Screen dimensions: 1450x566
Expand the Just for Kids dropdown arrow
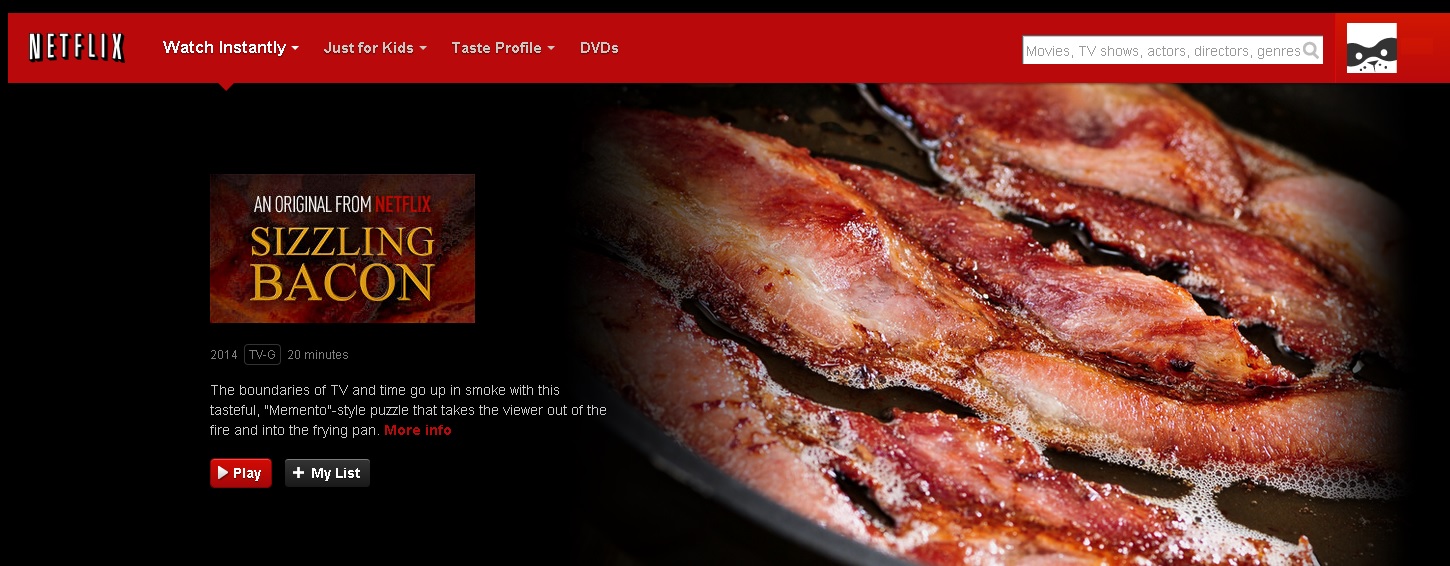(423, 48)
